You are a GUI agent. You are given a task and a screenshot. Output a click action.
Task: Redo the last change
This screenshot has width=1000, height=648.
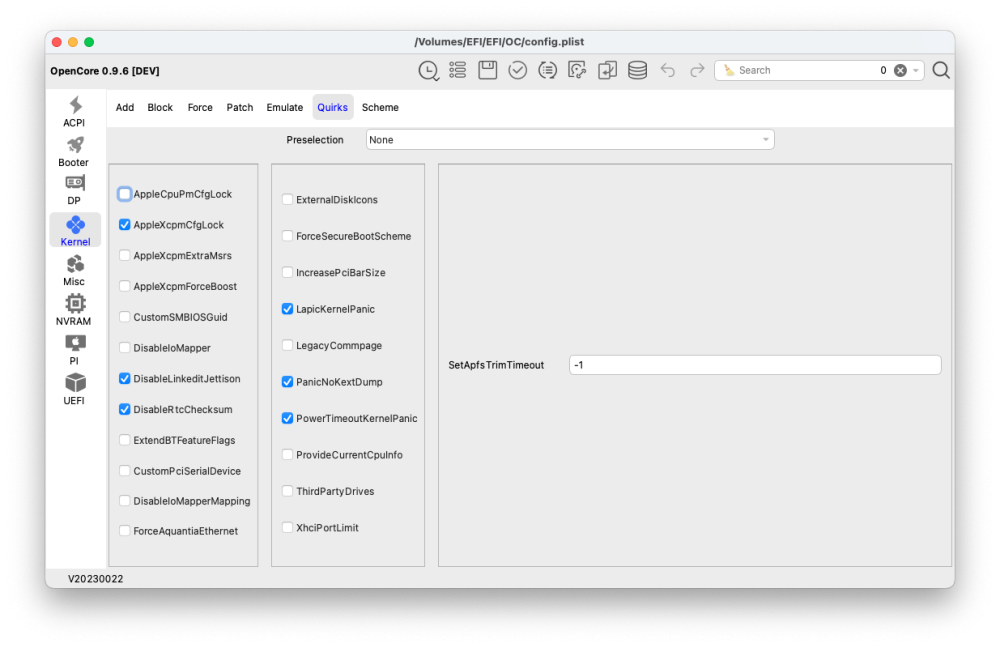coord(697,70)
